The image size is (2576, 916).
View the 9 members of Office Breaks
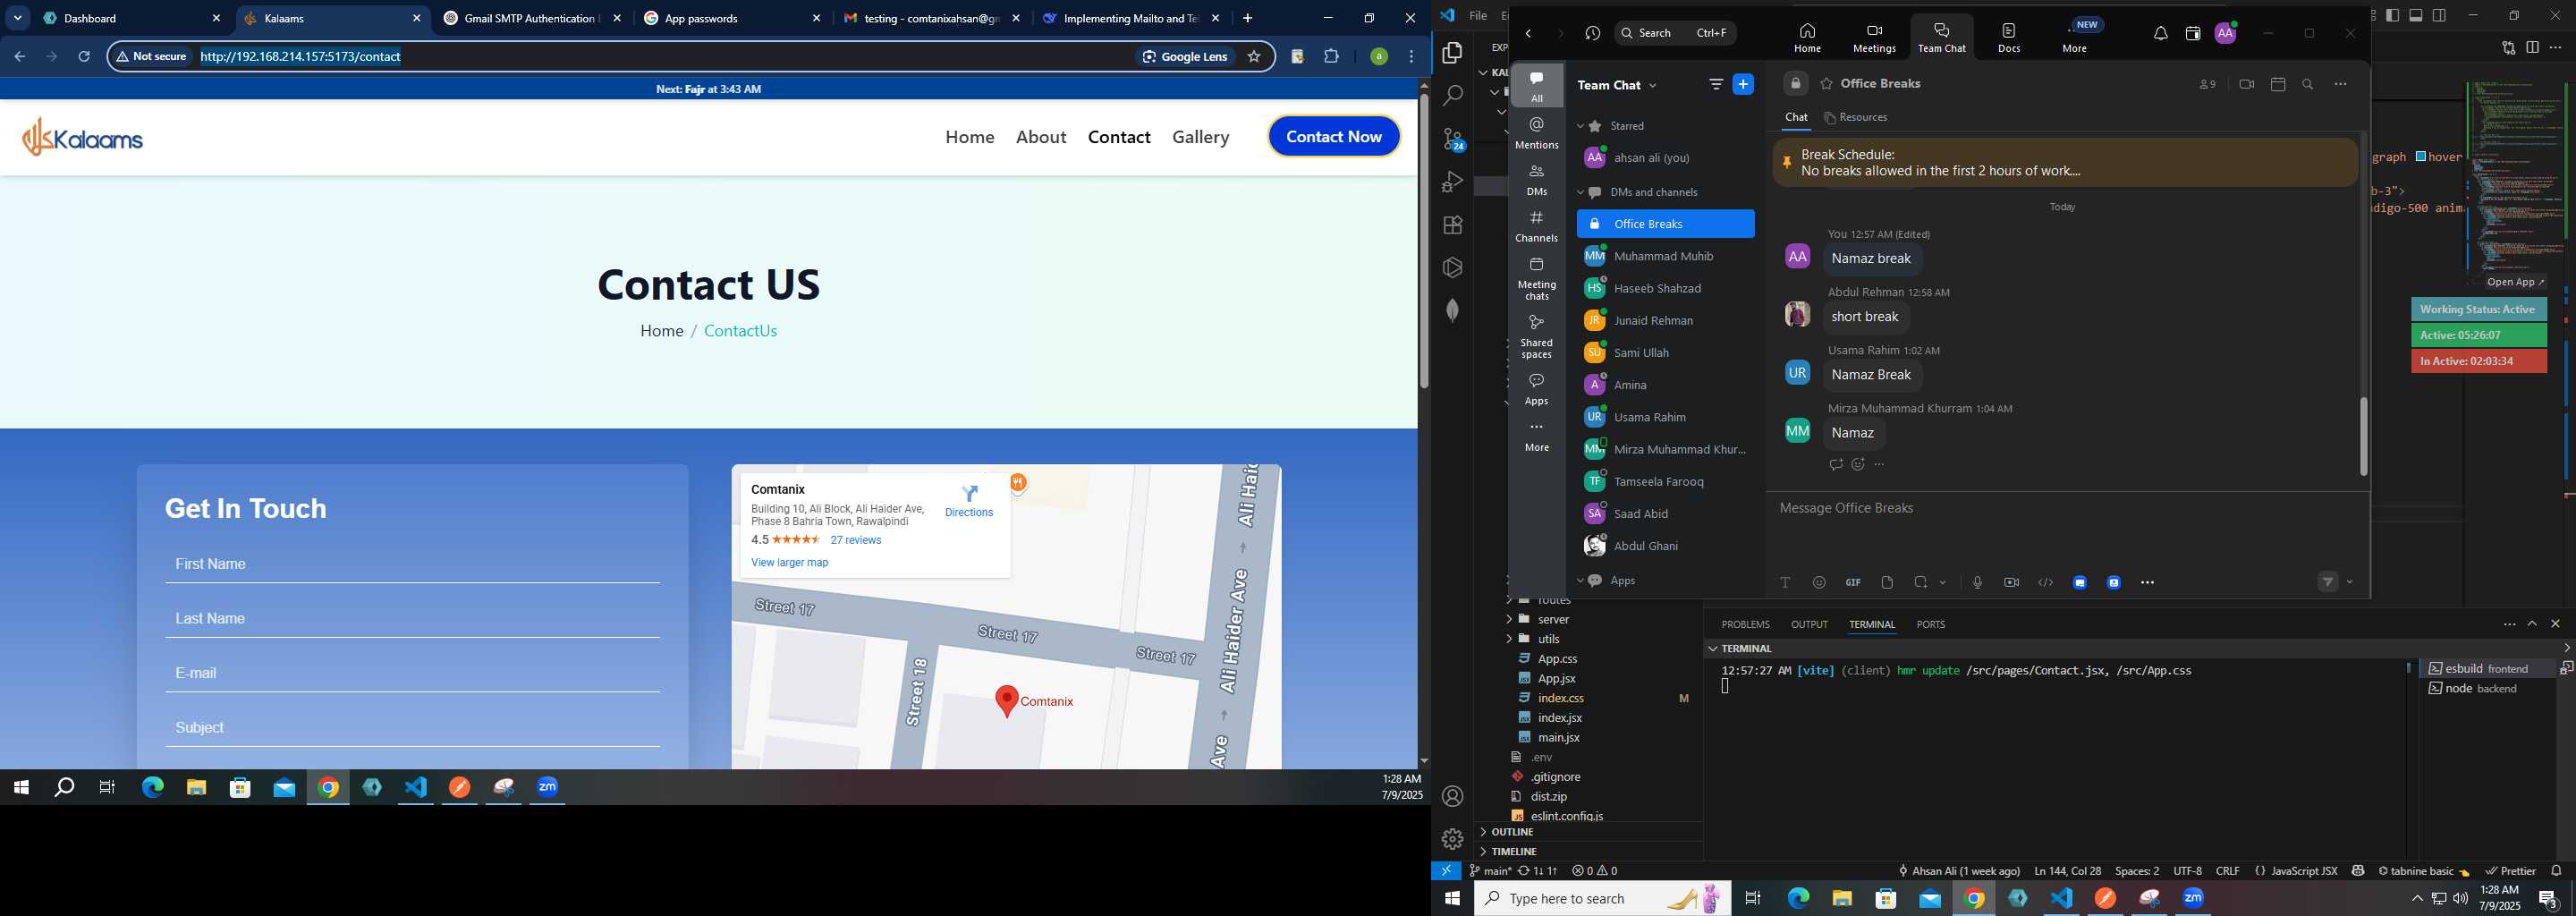2207,85
